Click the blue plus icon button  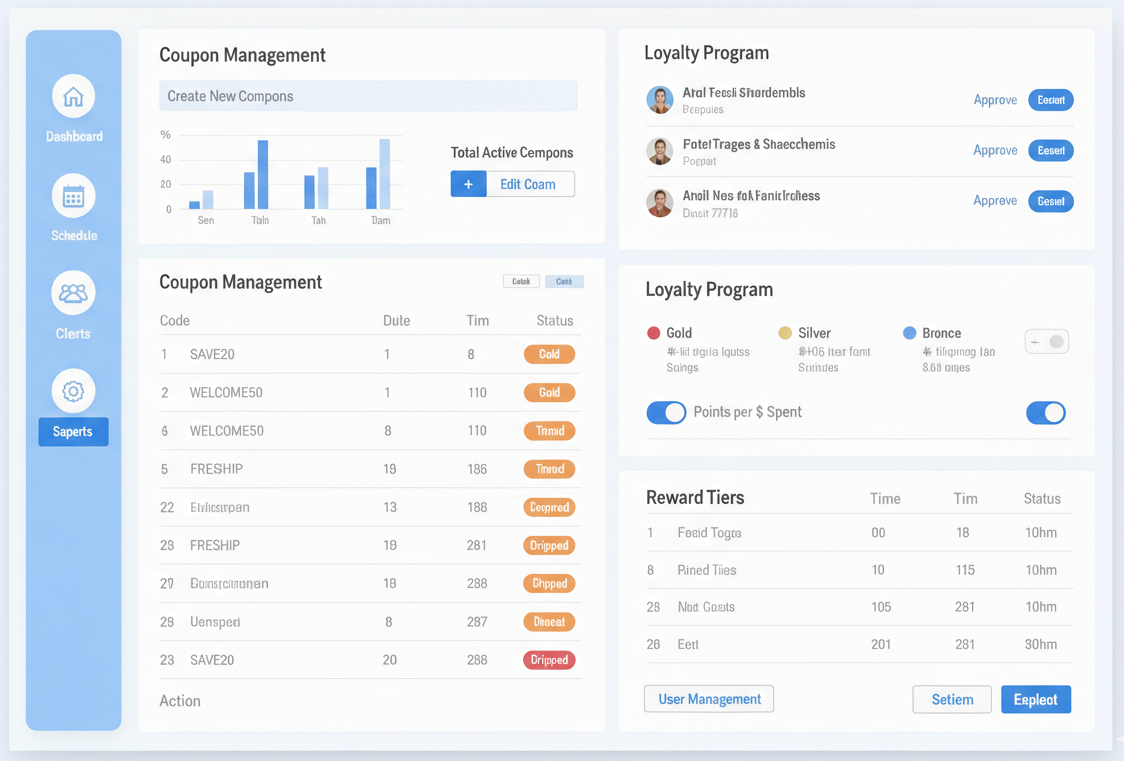point(468,184)
